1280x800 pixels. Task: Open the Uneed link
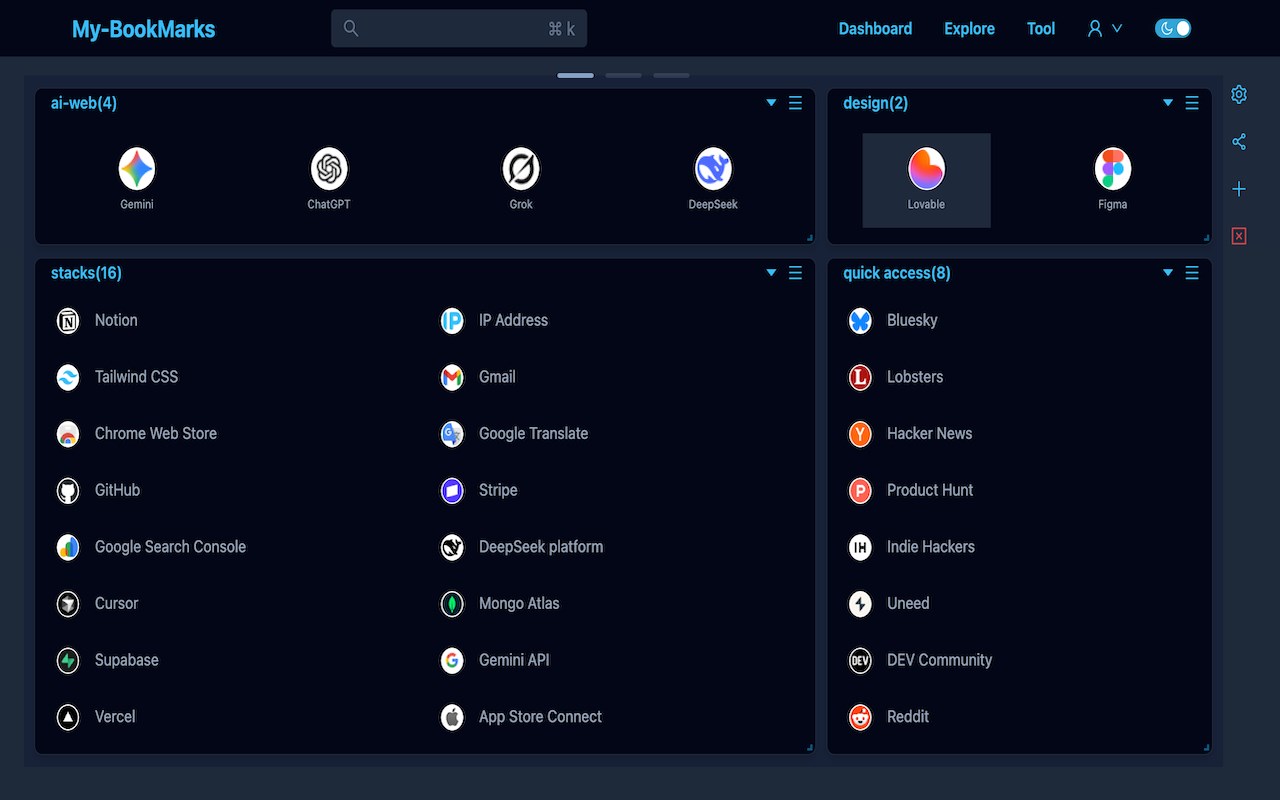908,604
